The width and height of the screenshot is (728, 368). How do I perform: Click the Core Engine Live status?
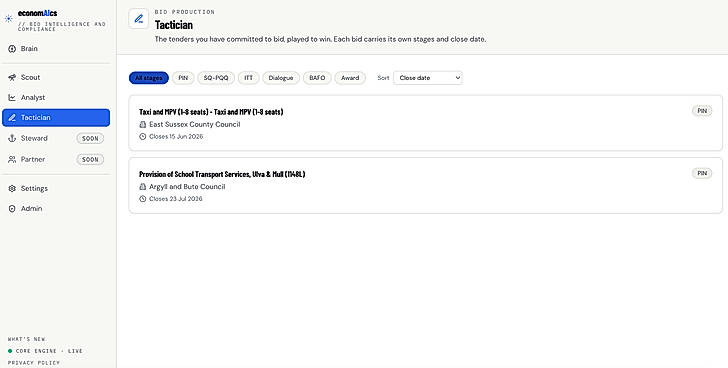[x=45, y=351]
